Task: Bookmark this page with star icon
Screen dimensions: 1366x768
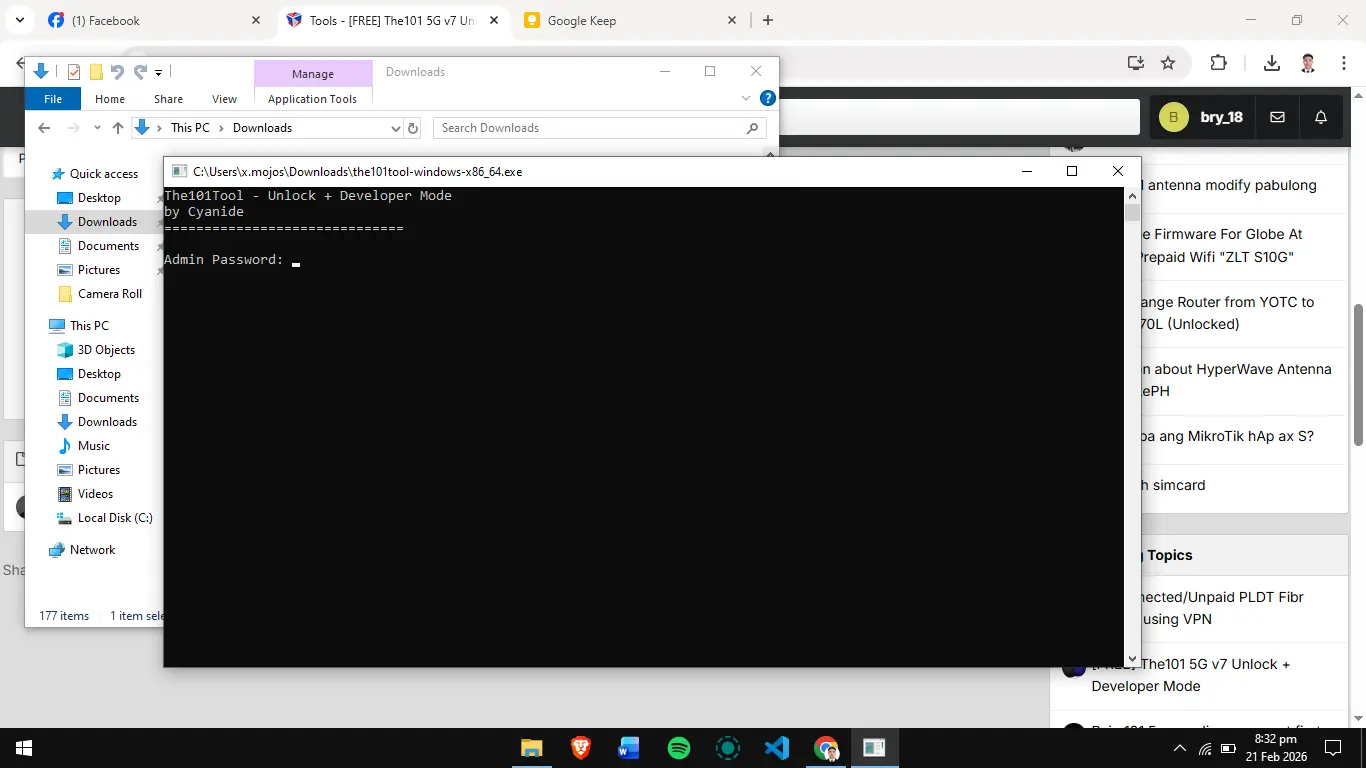Action: [x=1167, y=63]
